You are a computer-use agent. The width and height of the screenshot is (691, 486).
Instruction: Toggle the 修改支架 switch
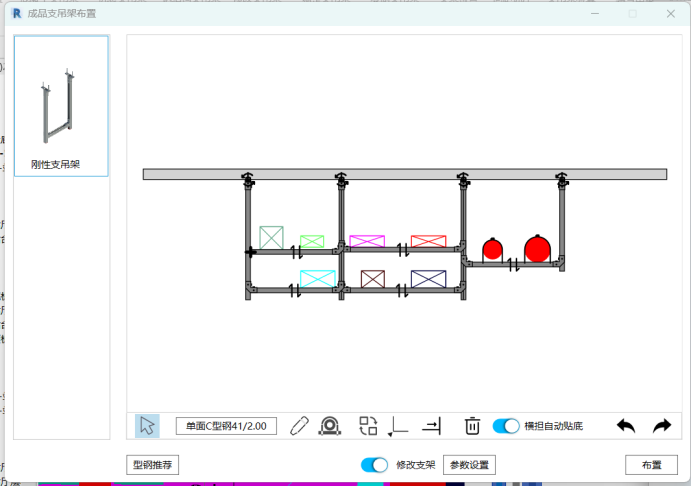coord(375,465)
